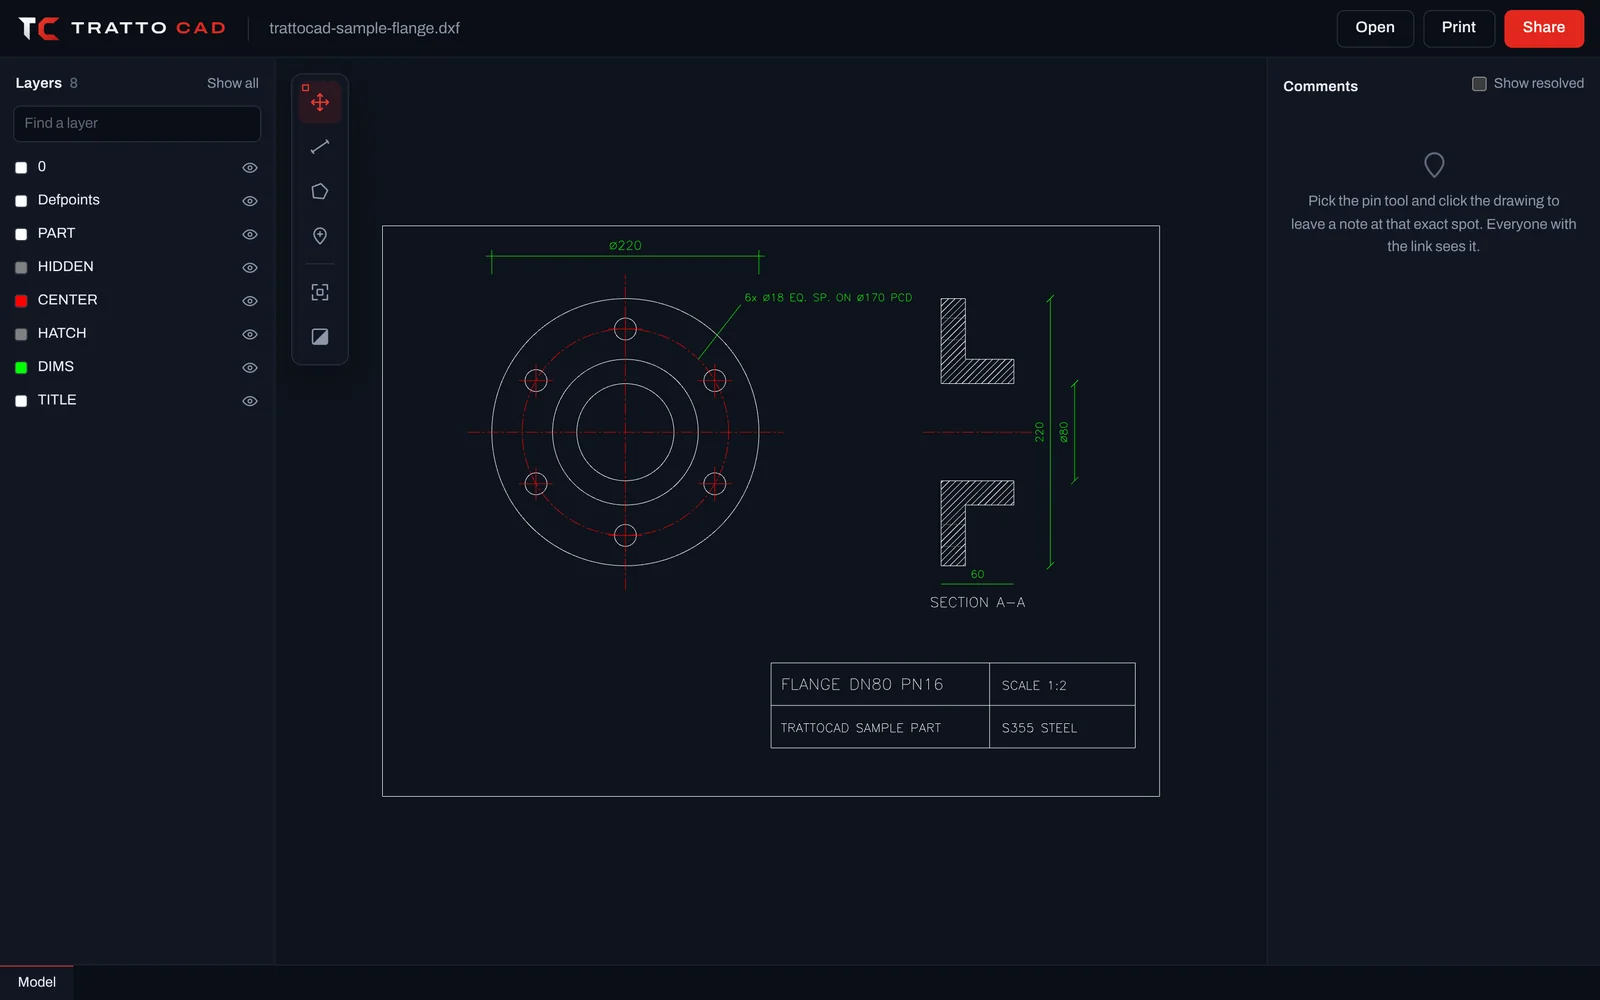Toggle visibility of the Defpoints layer

click(250, 201)
